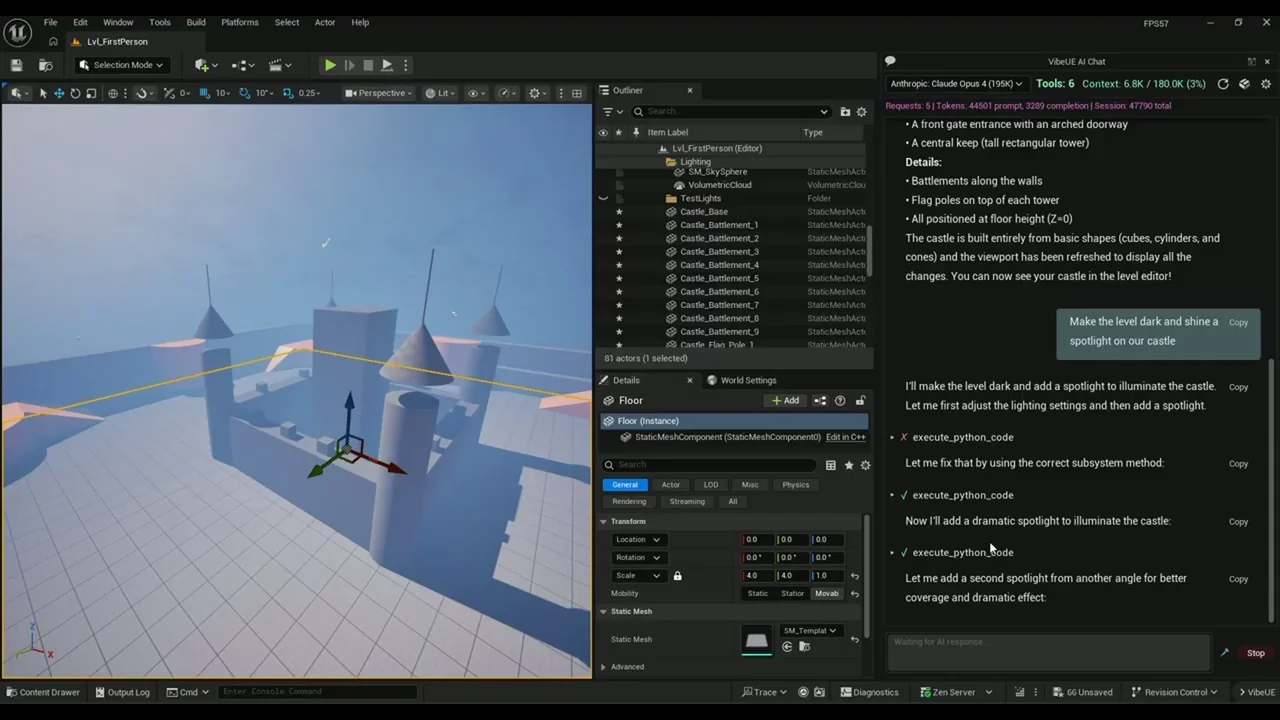Toggle the actor lock icon beside Add
1280x720 pixels.
pos(860,401)
